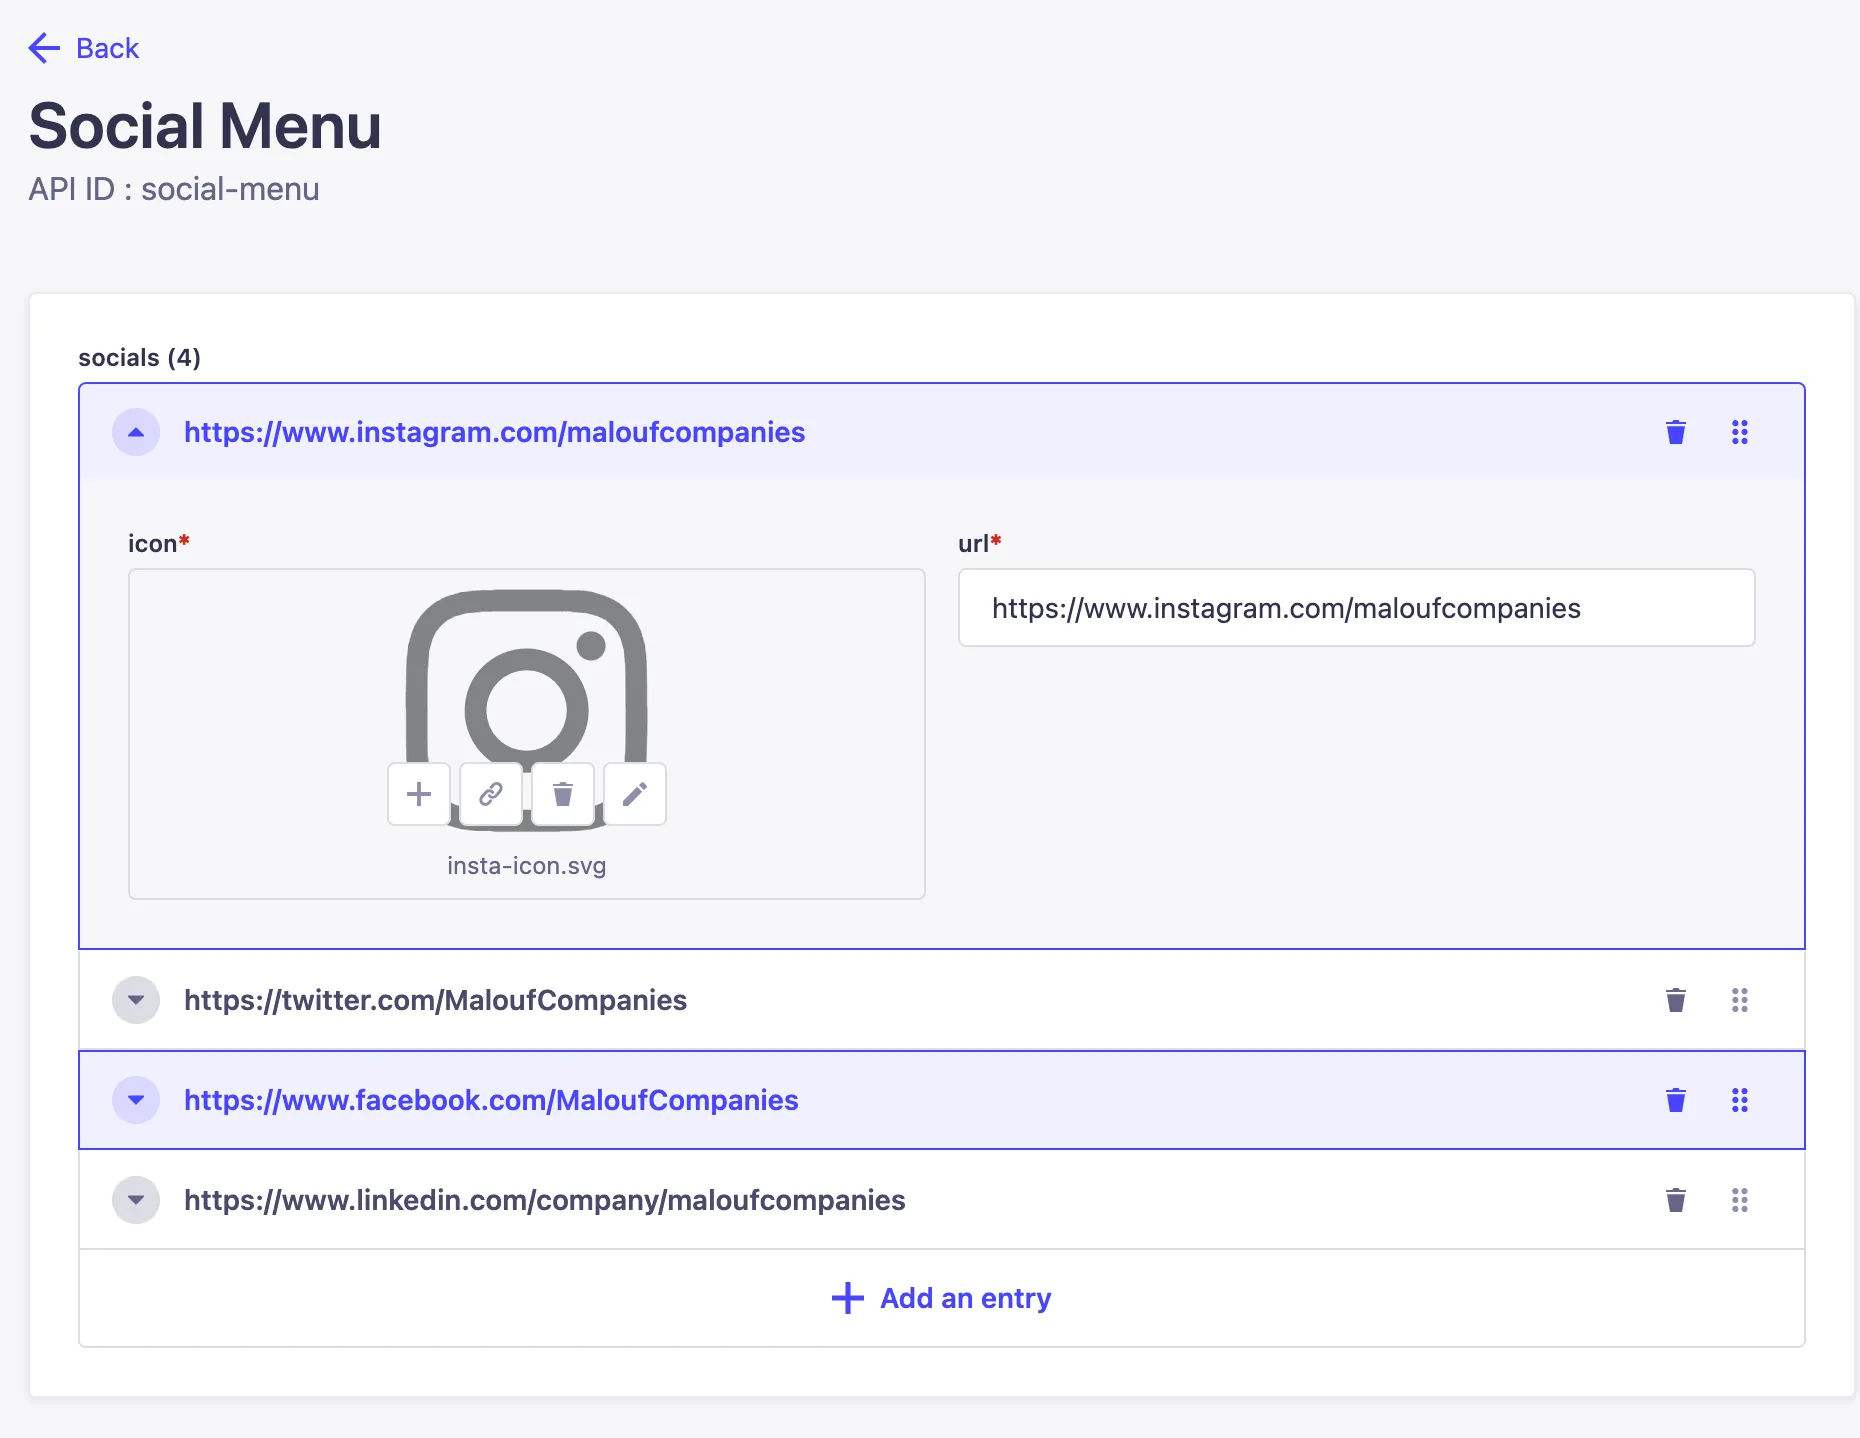Click the trash icon on the Twitter entry

coord(1675,1000)
